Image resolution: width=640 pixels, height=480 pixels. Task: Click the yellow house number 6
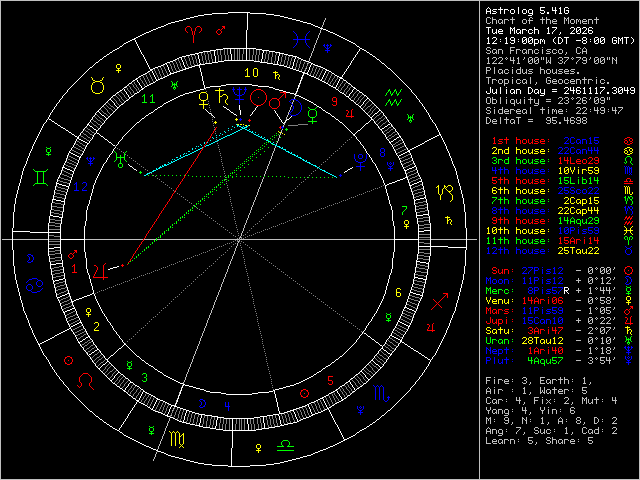click(x=398, y=293)
